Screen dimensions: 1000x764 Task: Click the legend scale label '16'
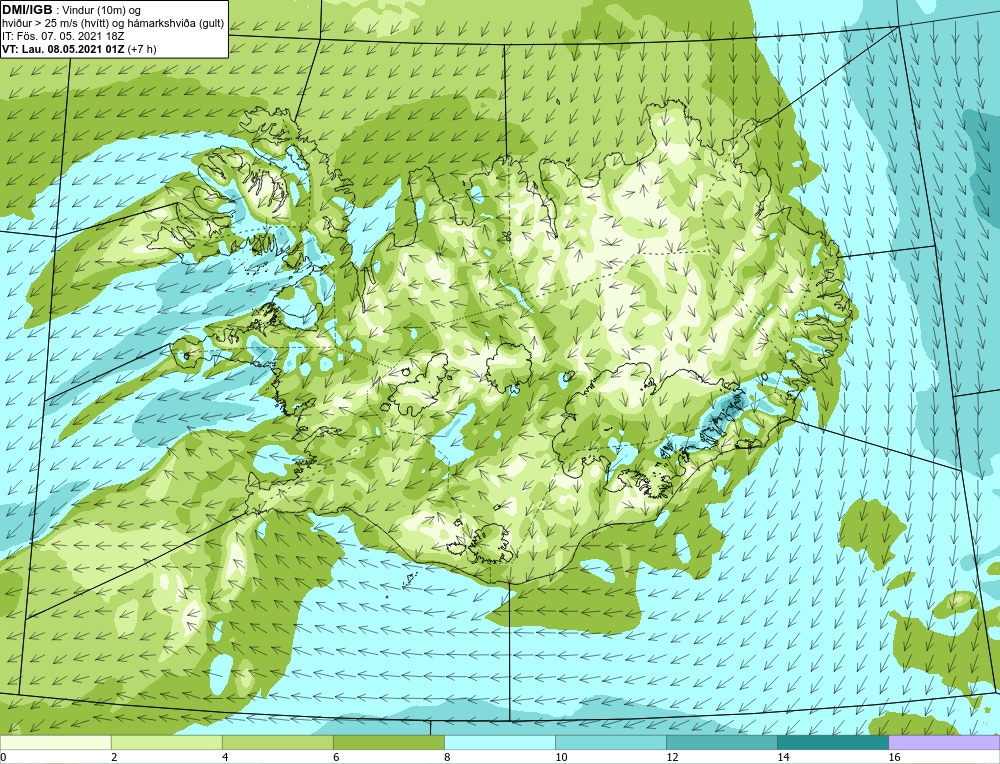point(894,757)
